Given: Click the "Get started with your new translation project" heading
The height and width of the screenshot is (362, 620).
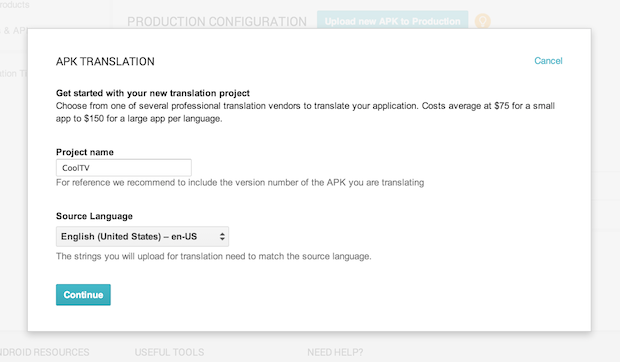Looking at the screenshot, I should coord(153,93).
